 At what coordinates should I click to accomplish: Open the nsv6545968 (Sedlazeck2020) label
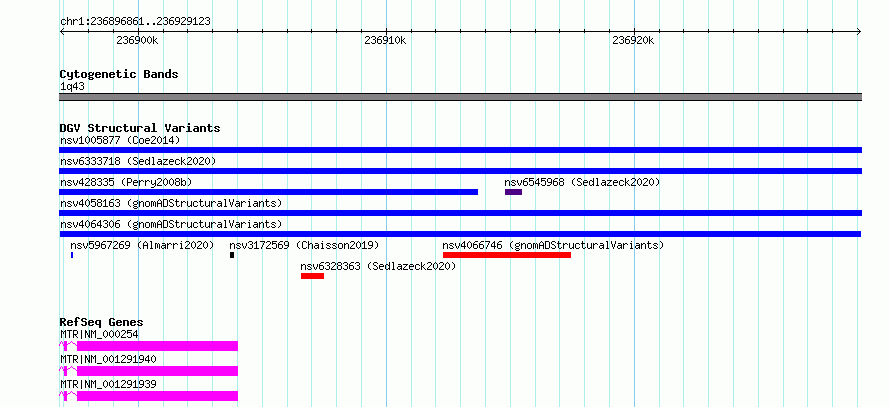(582, 182)
